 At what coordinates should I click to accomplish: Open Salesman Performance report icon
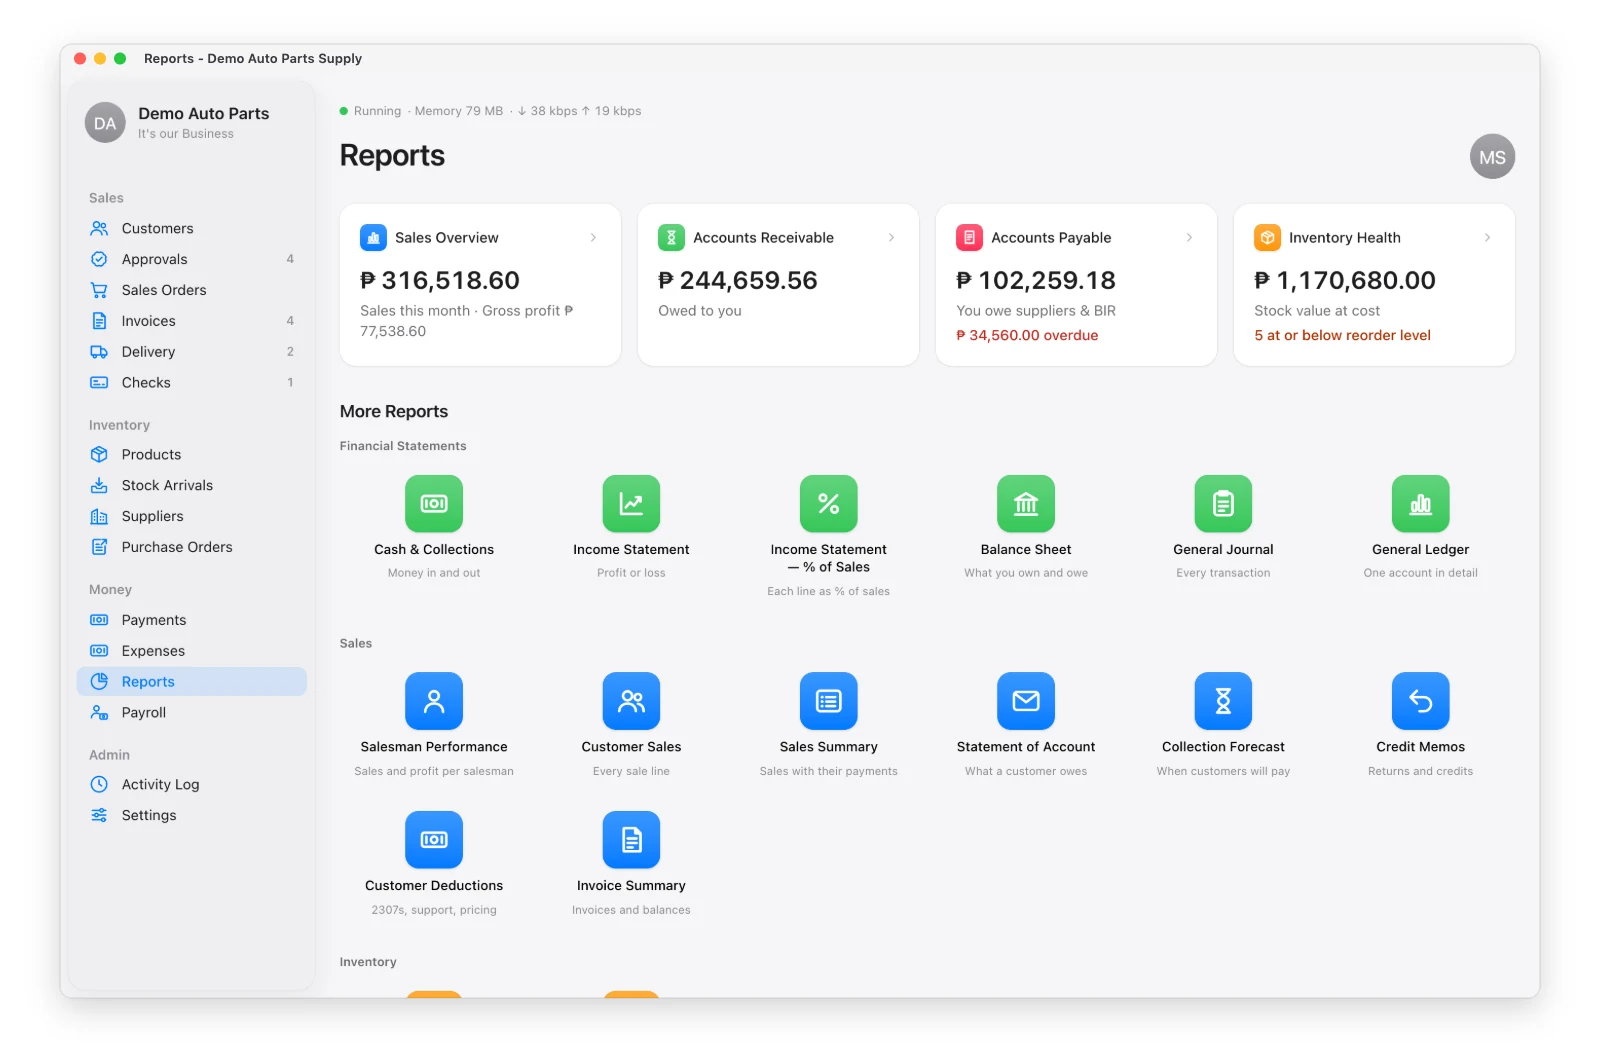(x=434, y=701)
